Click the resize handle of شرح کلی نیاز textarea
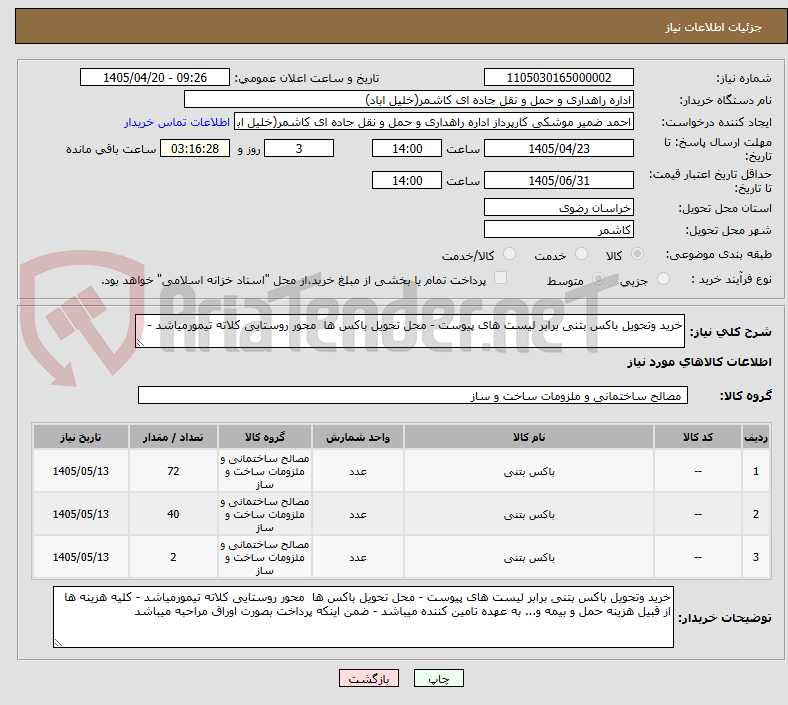This screenshot has width=788, height=705. (140, 343)
